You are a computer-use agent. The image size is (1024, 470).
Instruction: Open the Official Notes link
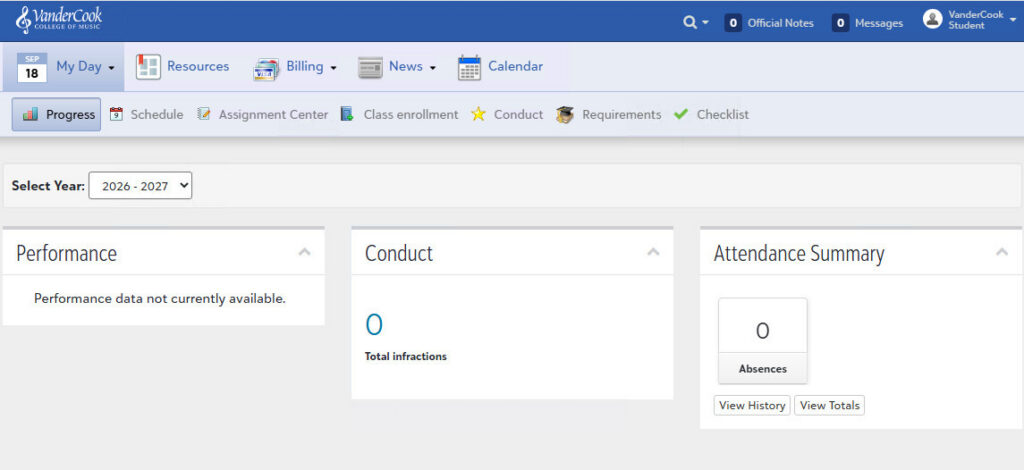tap(780, 23)
